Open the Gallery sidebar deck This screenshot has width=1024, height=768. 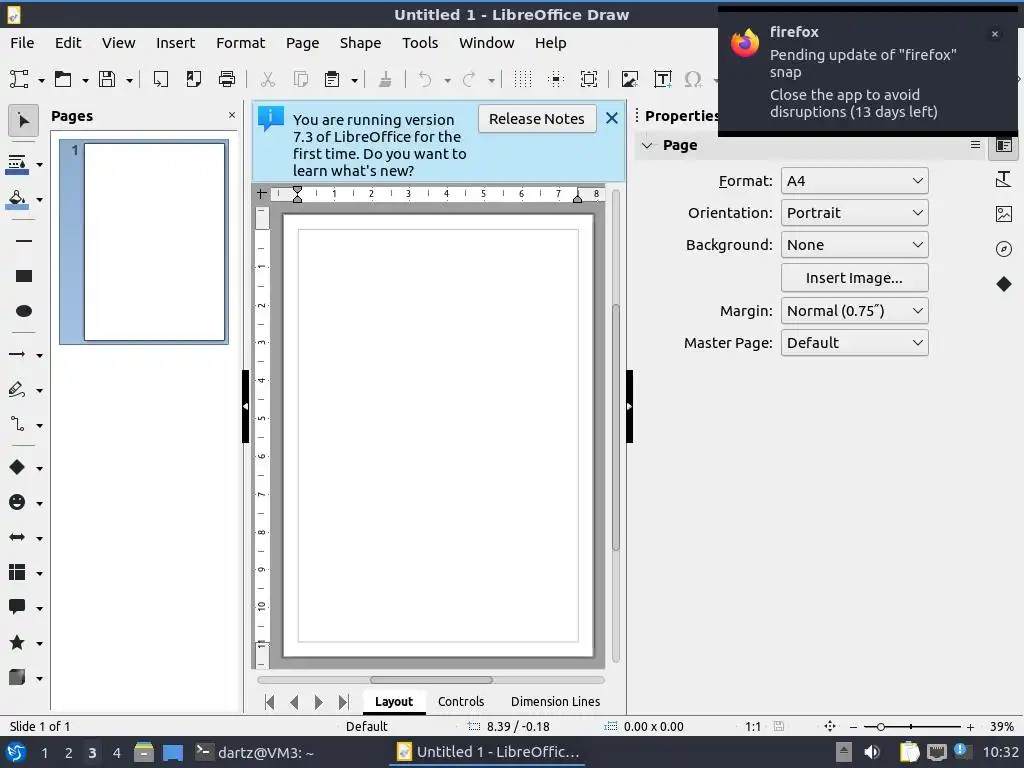1004,214
